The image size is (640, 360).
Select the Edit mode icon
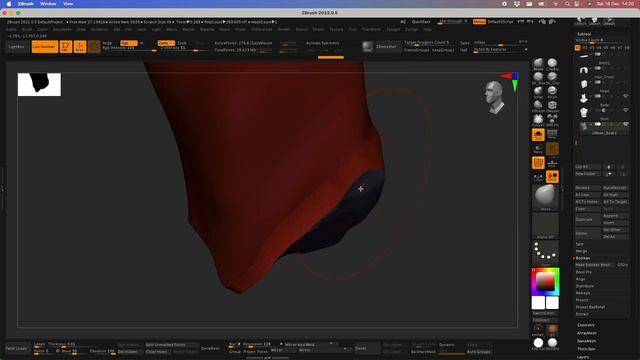(66, 47)
